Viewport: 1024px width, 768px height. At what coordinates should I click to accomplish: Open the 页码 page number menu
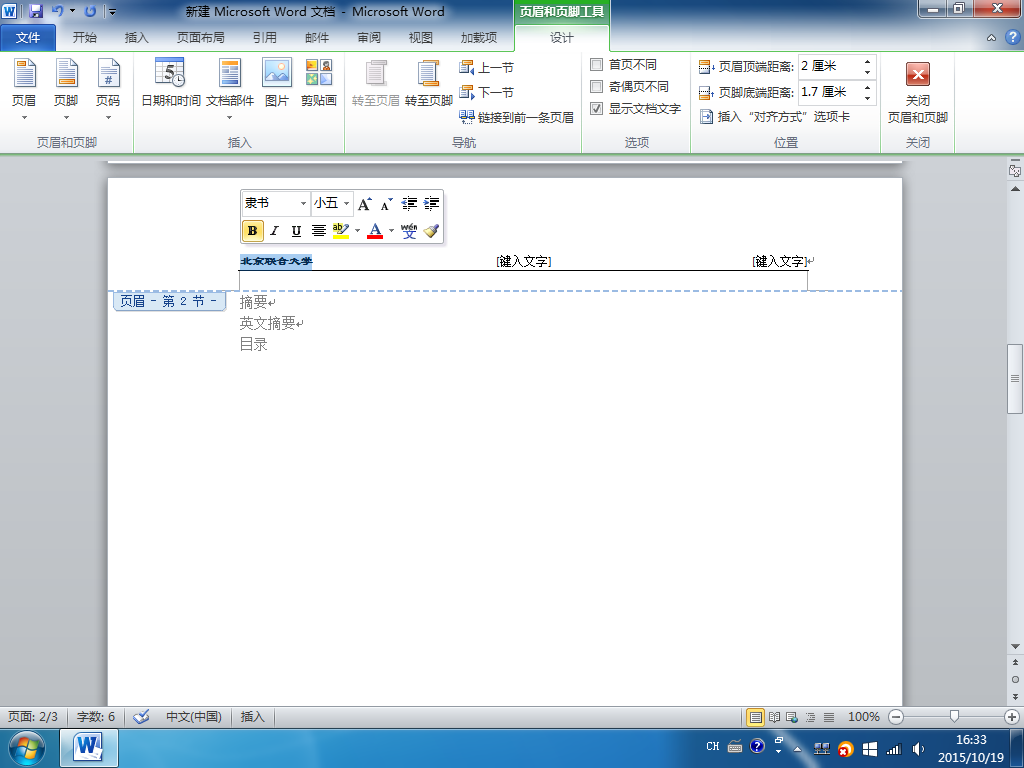[x=108, y=90]
